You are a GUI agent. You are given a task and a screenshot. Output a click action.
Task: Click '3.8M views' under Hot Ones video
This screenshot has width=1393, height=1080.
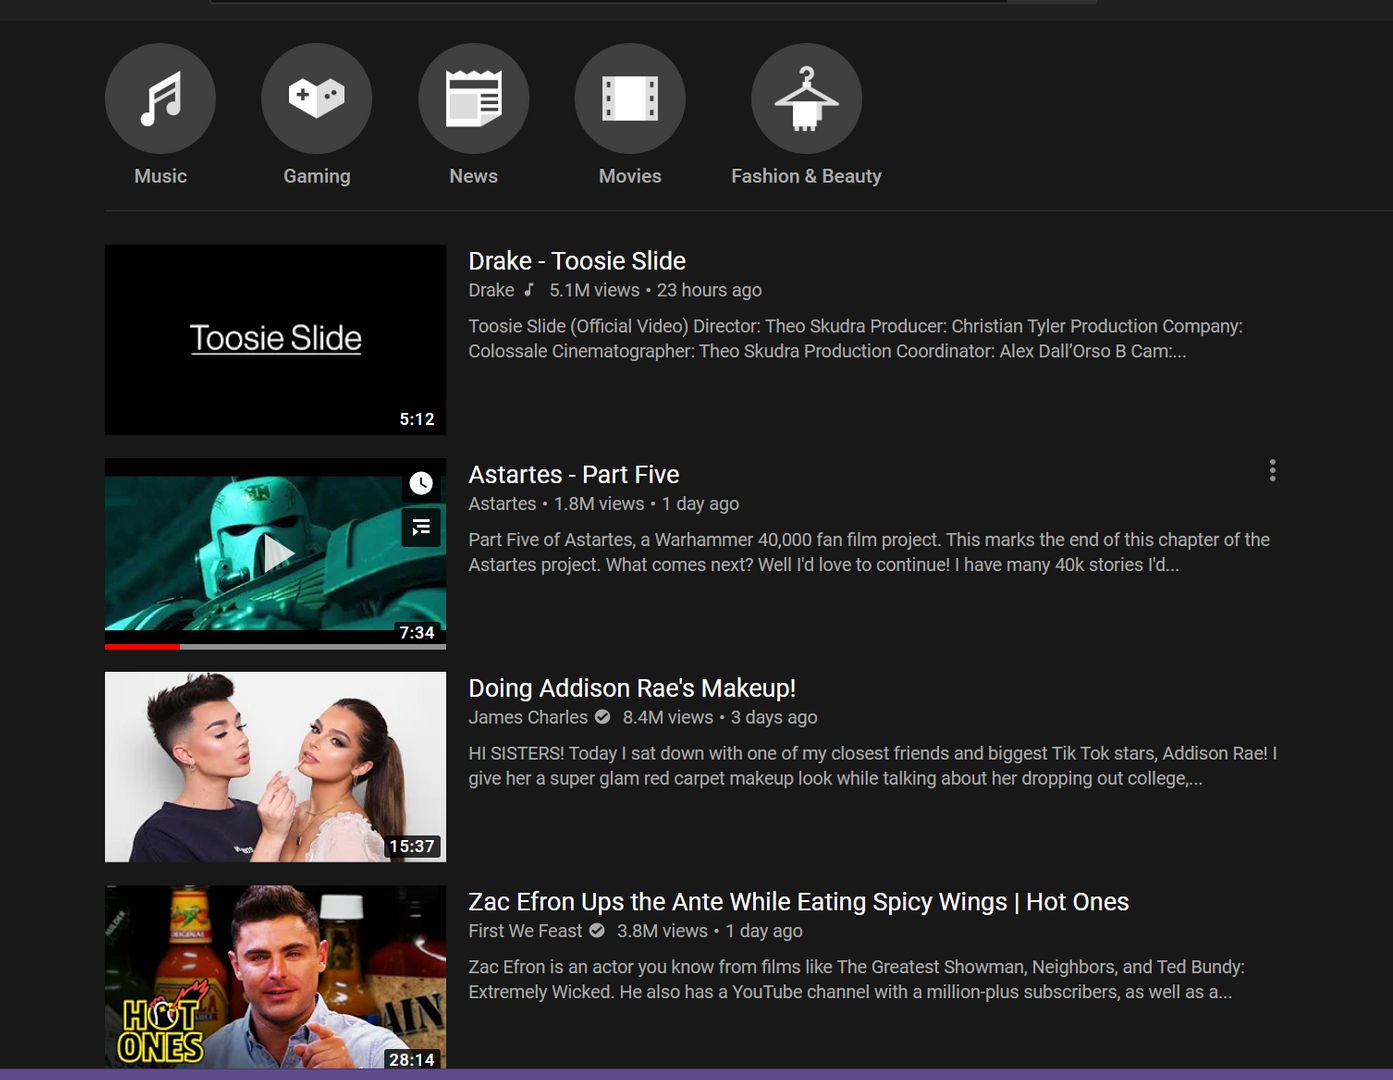click(662, 931)
